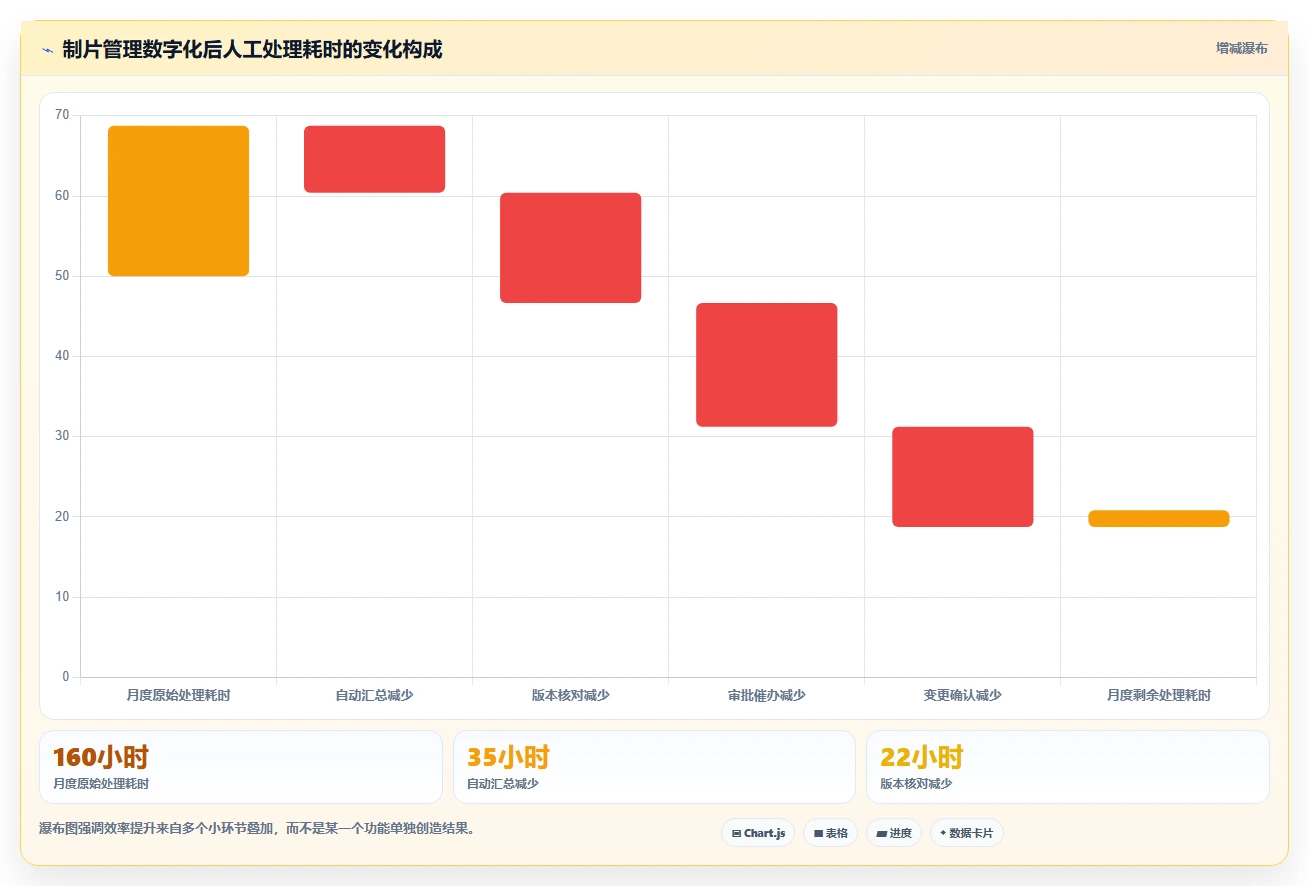Click the y-axis value 40
This screenshot has height=886, width=1309.
[62, 356]
